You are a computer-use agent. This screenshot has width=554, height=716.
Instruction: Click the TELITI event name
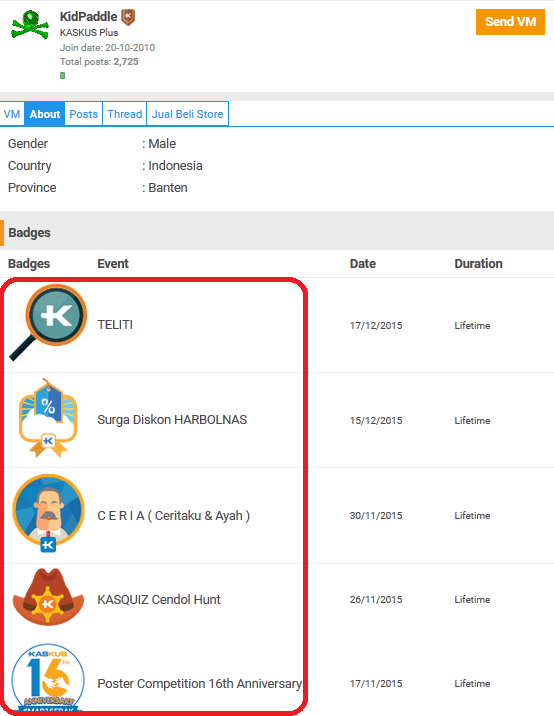click(x=115, y=325)
